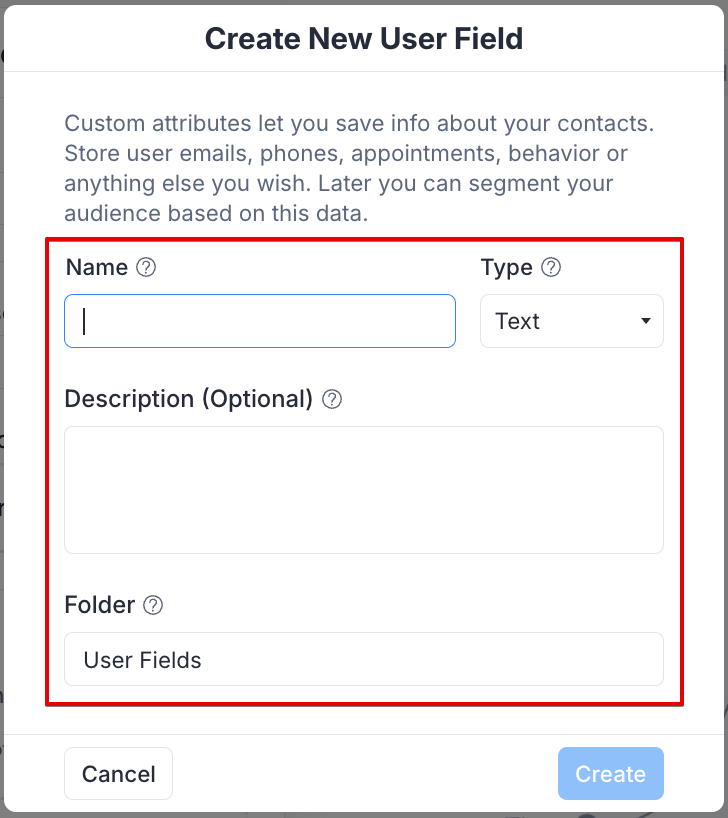Viewport: 728px width, 818px height.
Task: Click the Type field label
Action: tap(506, 267)
